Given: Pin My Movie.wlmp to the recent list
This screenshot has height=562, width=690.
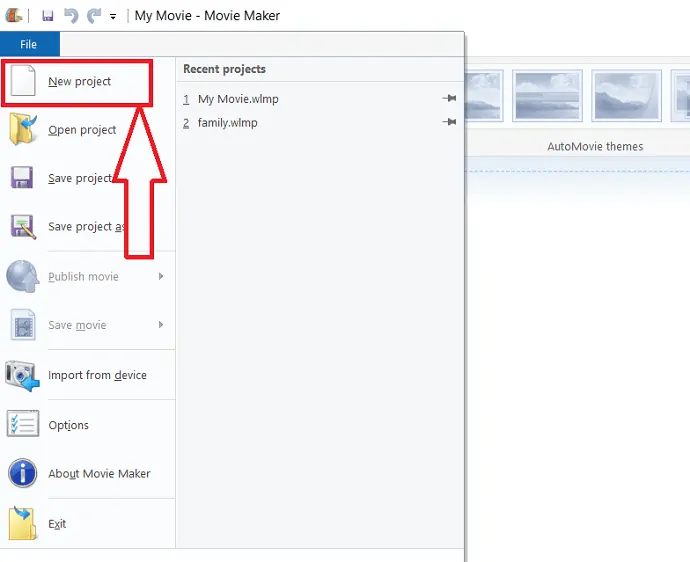Looking at the screenshot, I should (x=449, y=98).
